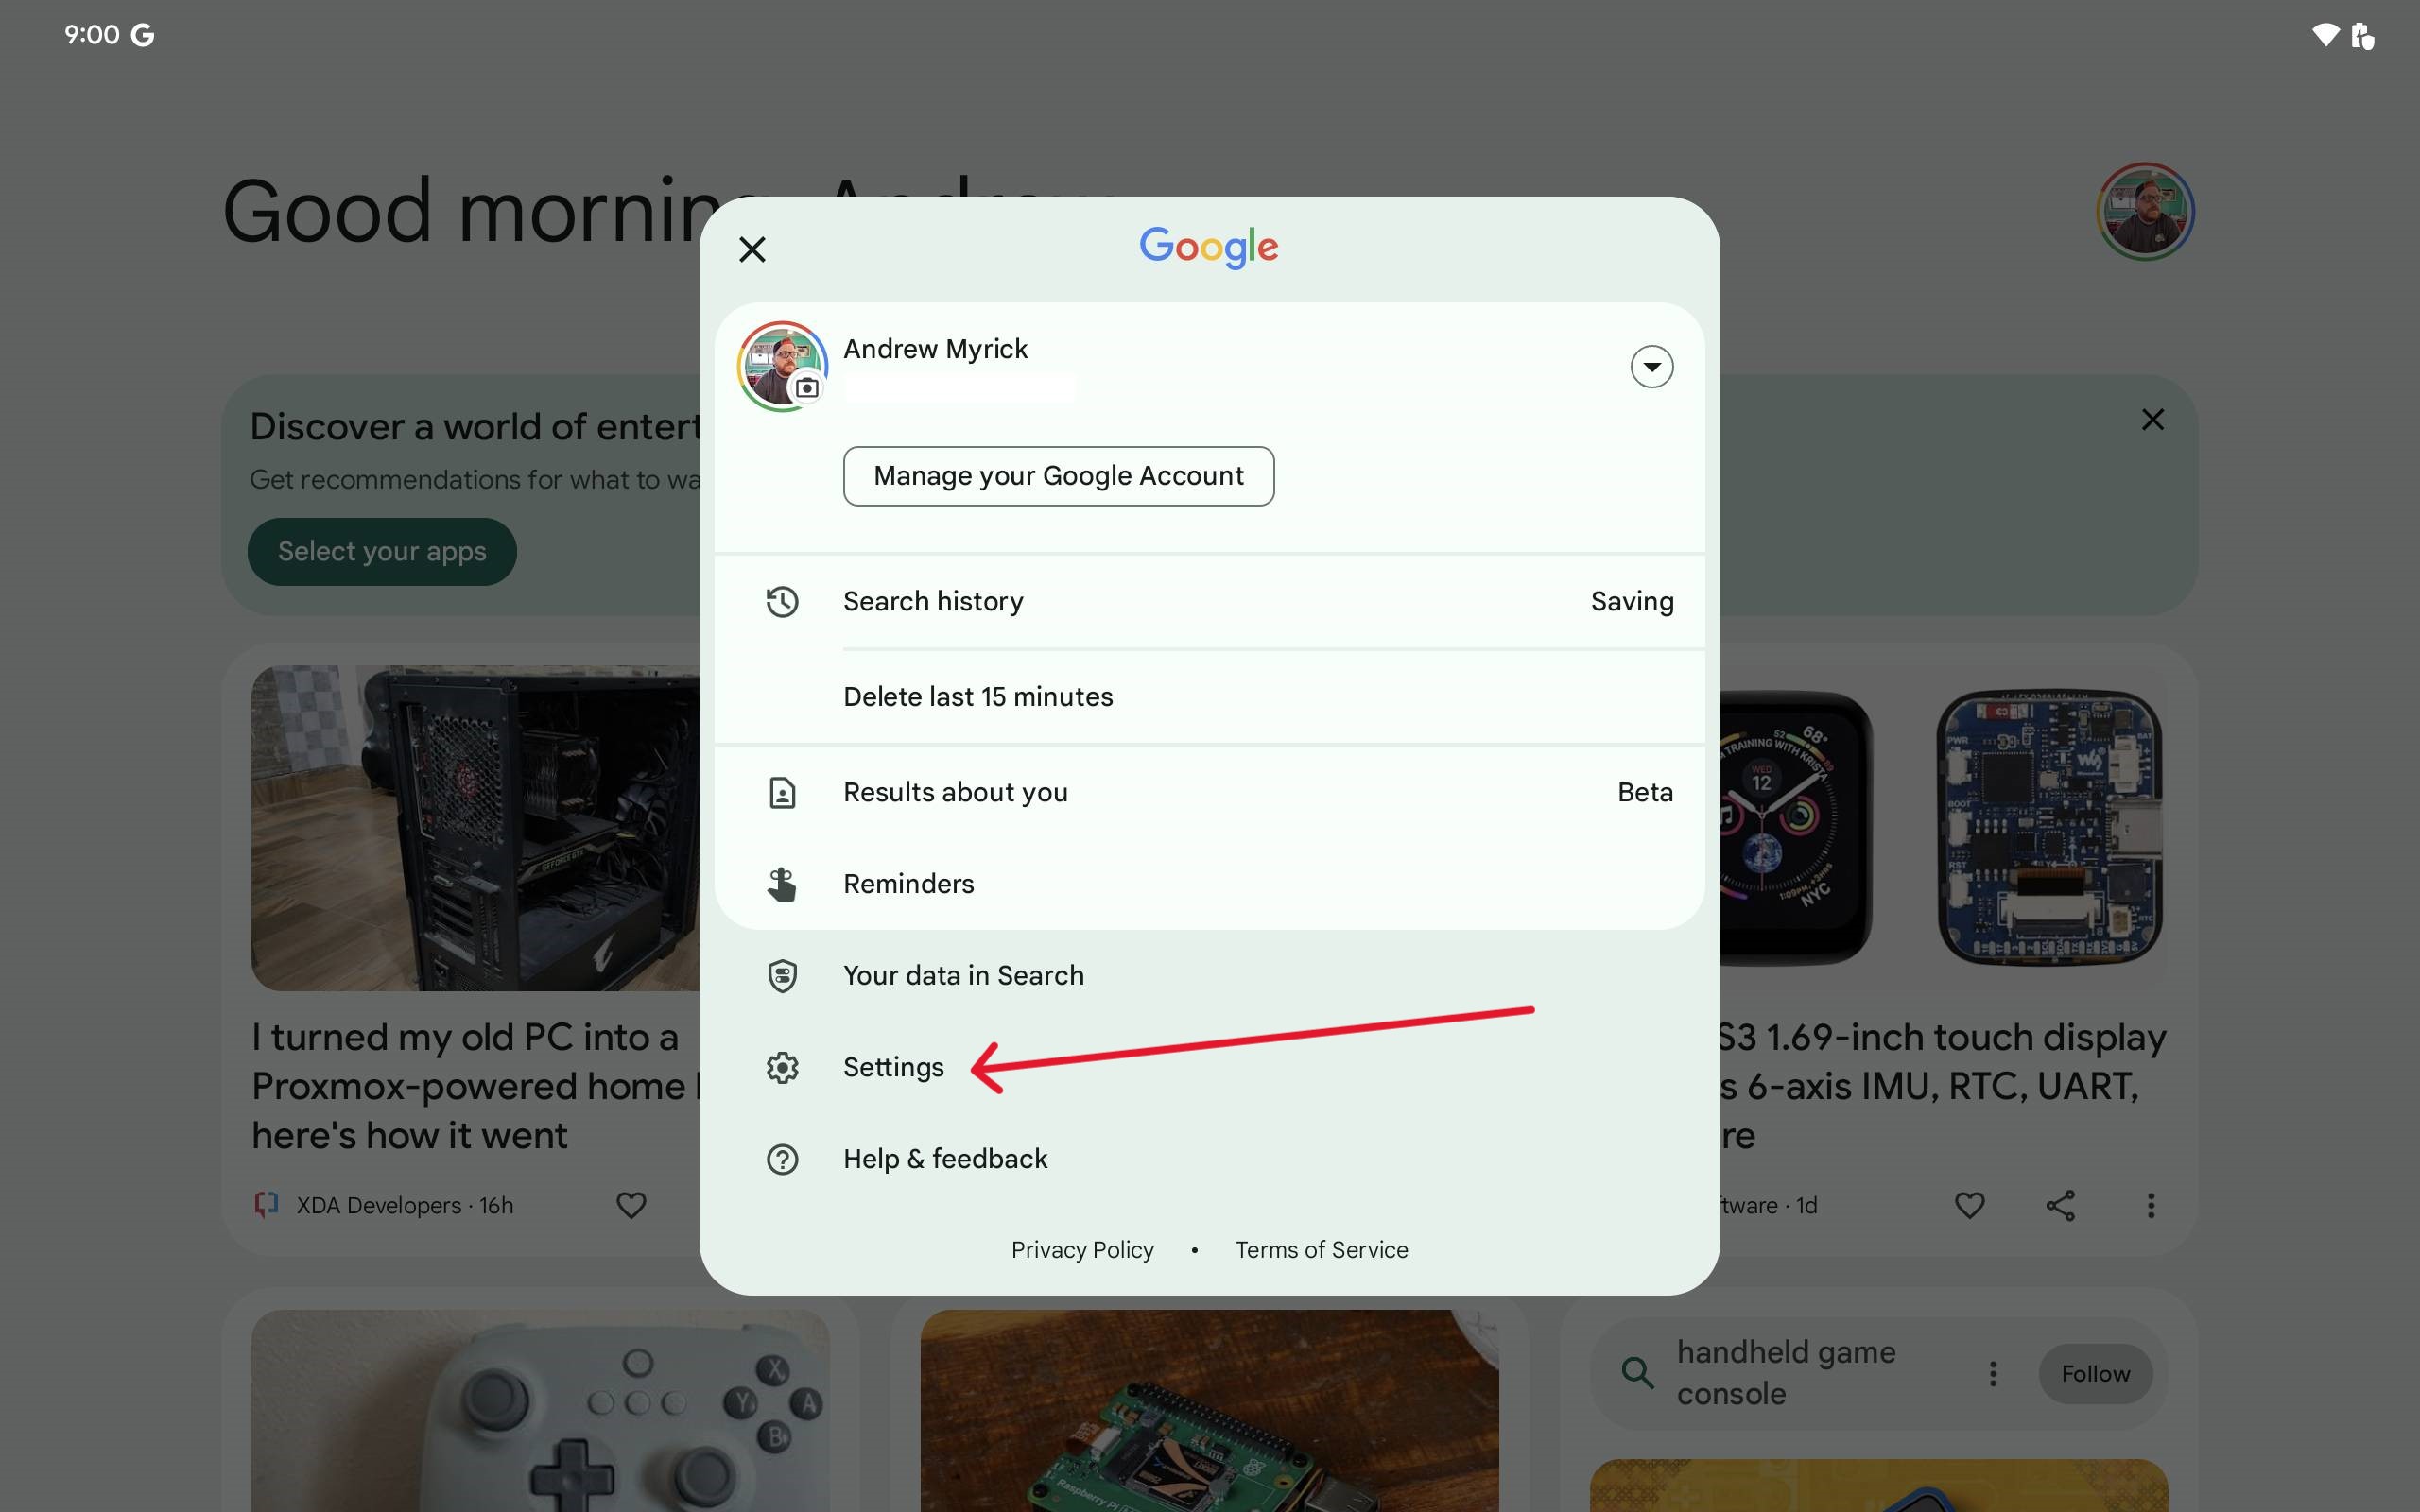Toggle the account profile camera icon
Image resolution: width=2420 pixels, height=1512 pixels.
[804, 388]
